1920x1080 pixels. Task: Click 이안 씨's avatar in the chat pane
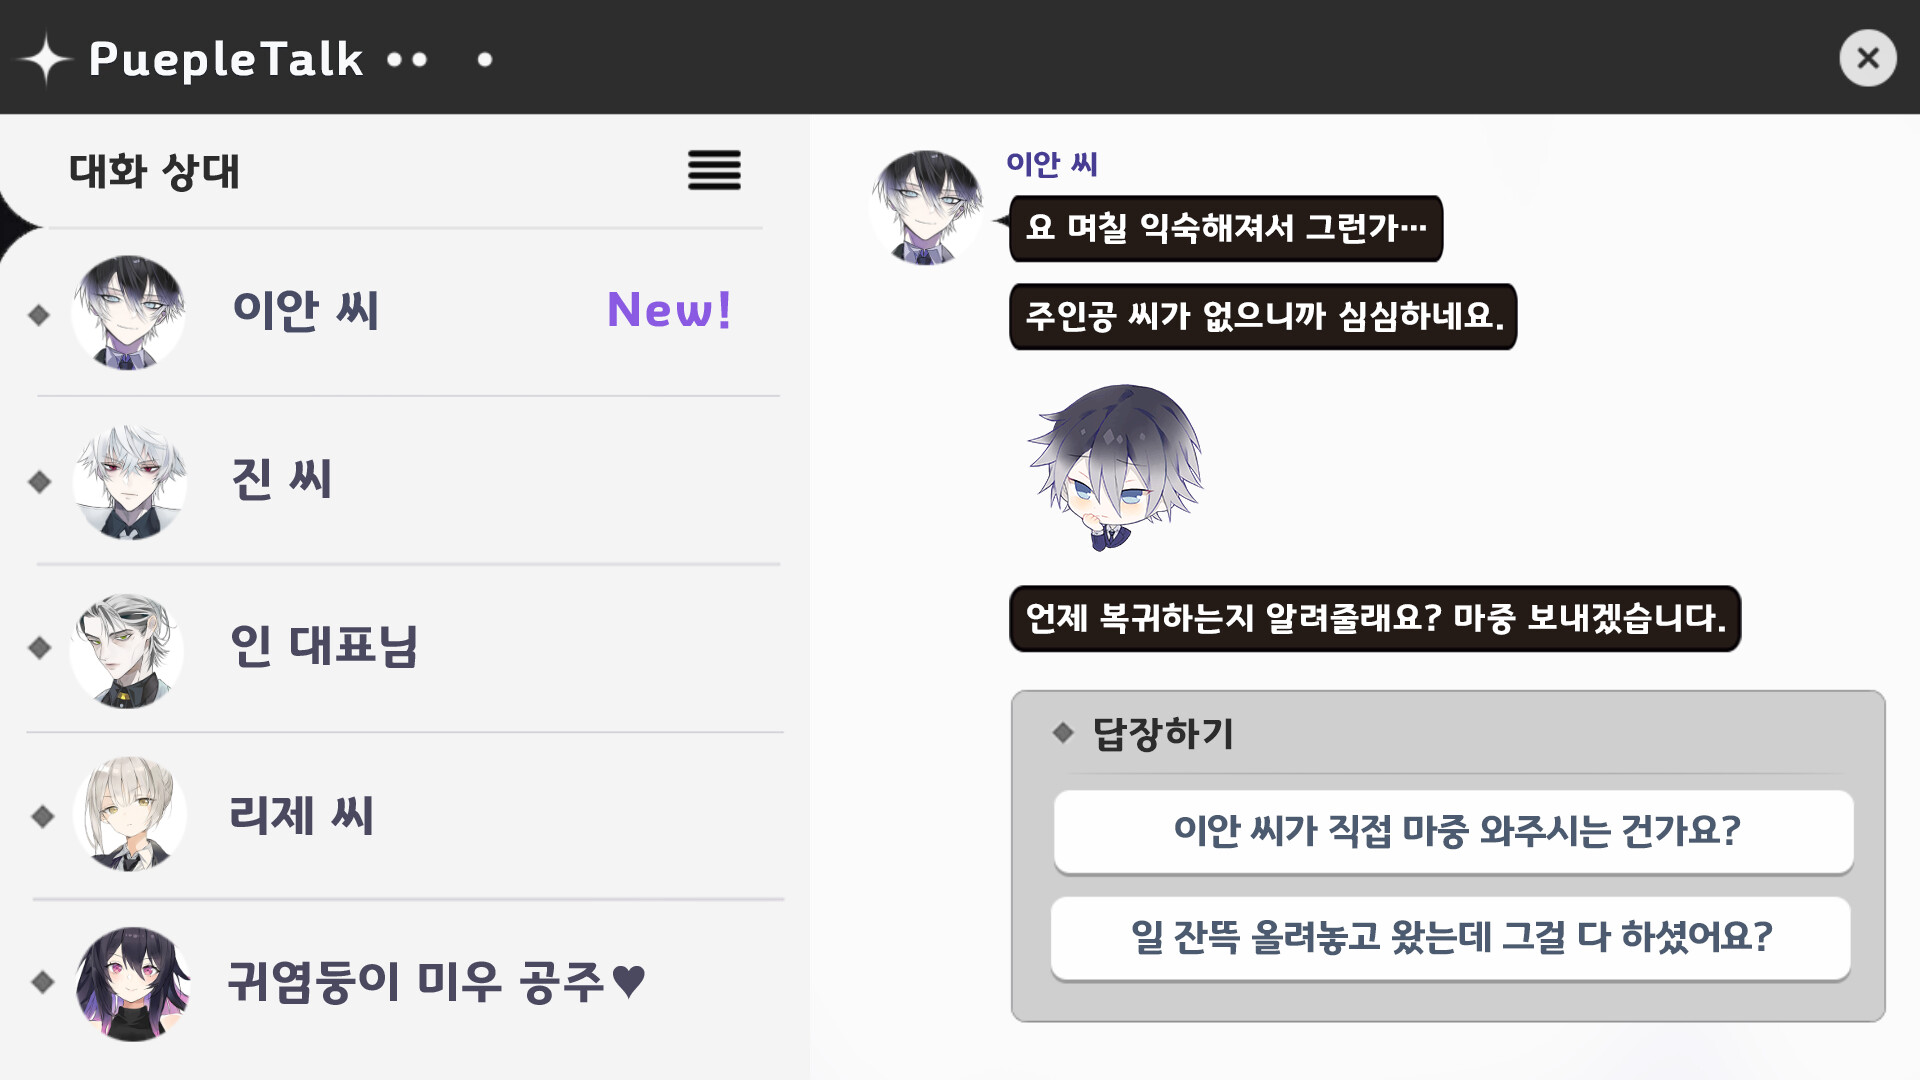point(927,207)
